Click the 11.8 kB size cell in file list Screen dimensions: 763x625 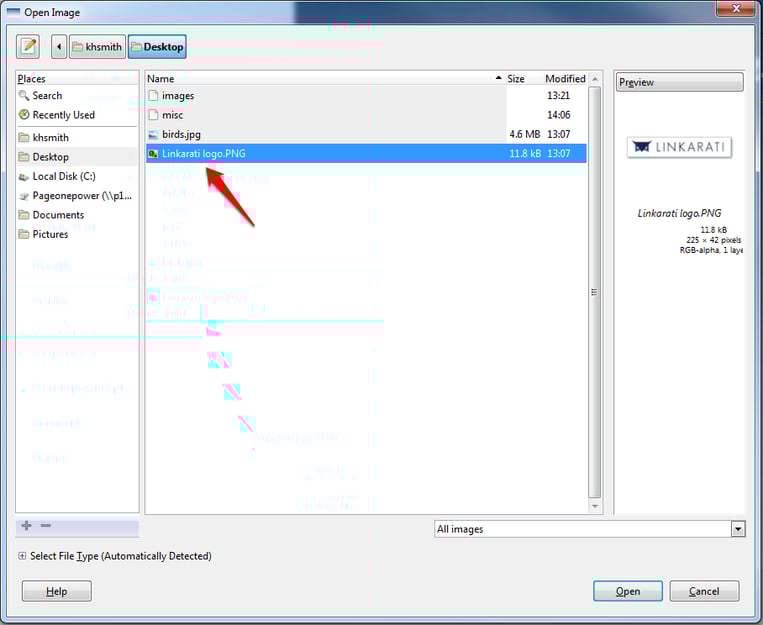[525, 153]
